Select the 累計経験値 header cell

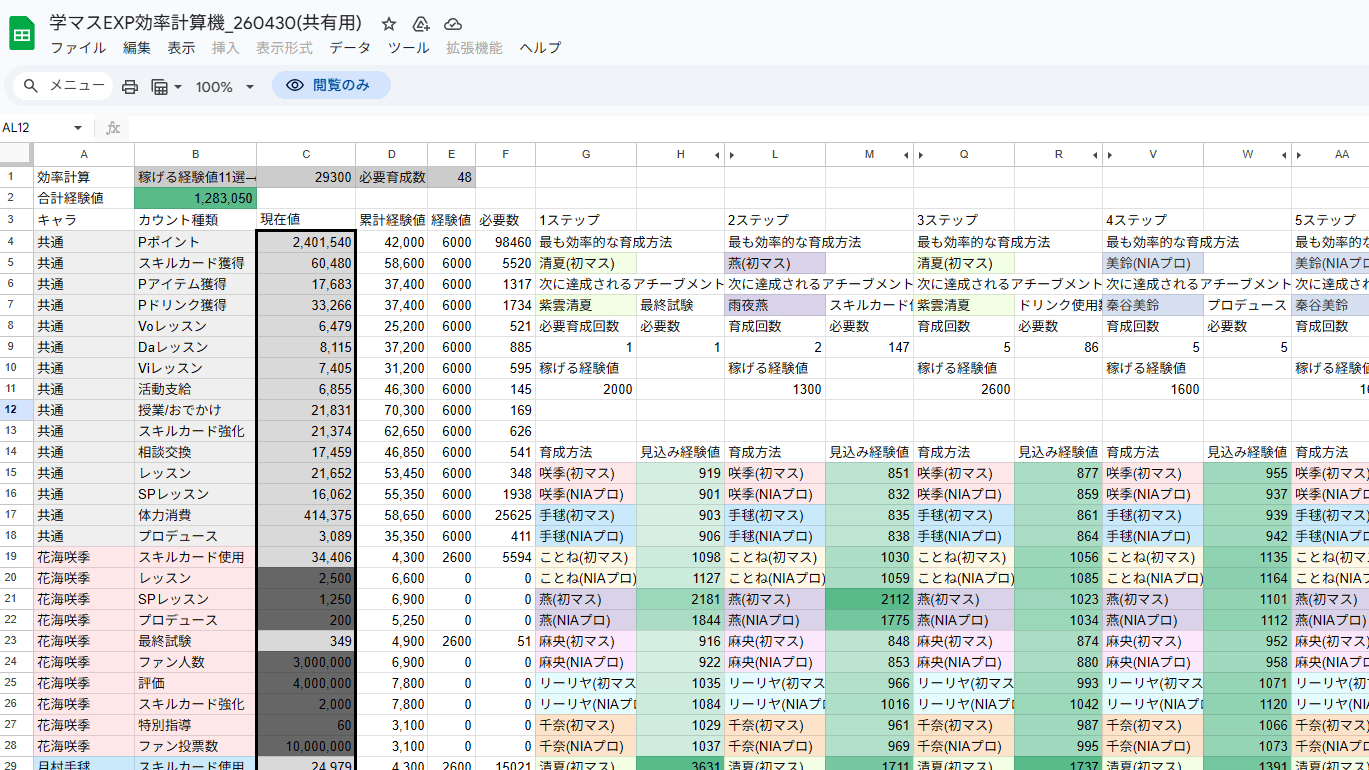tap(391, 219)
